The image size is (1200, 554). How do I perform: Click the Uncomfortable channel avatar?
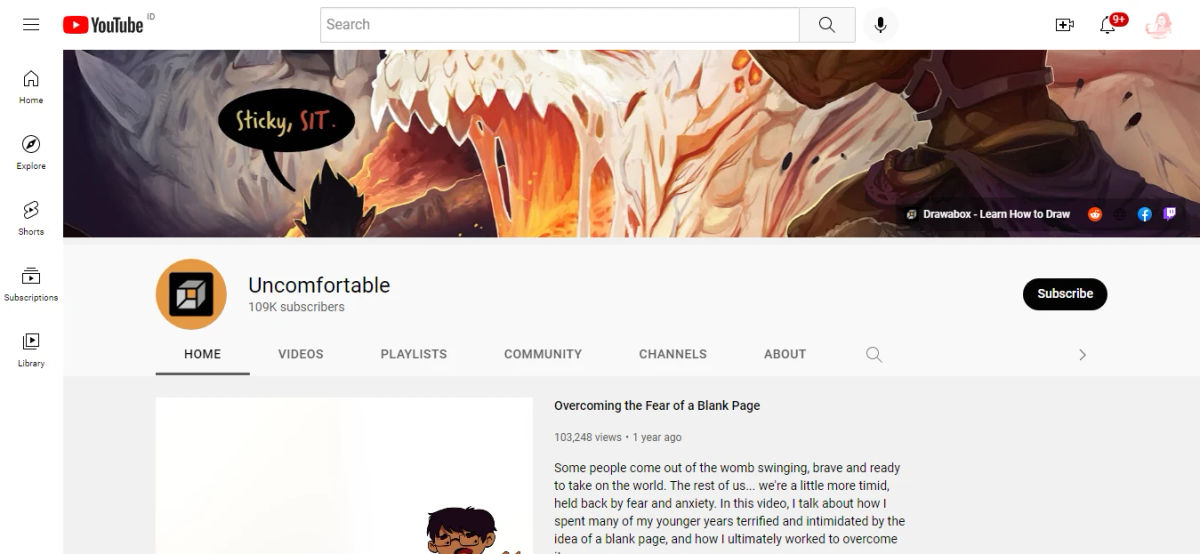pyautogui.click(x=191, y=294)
